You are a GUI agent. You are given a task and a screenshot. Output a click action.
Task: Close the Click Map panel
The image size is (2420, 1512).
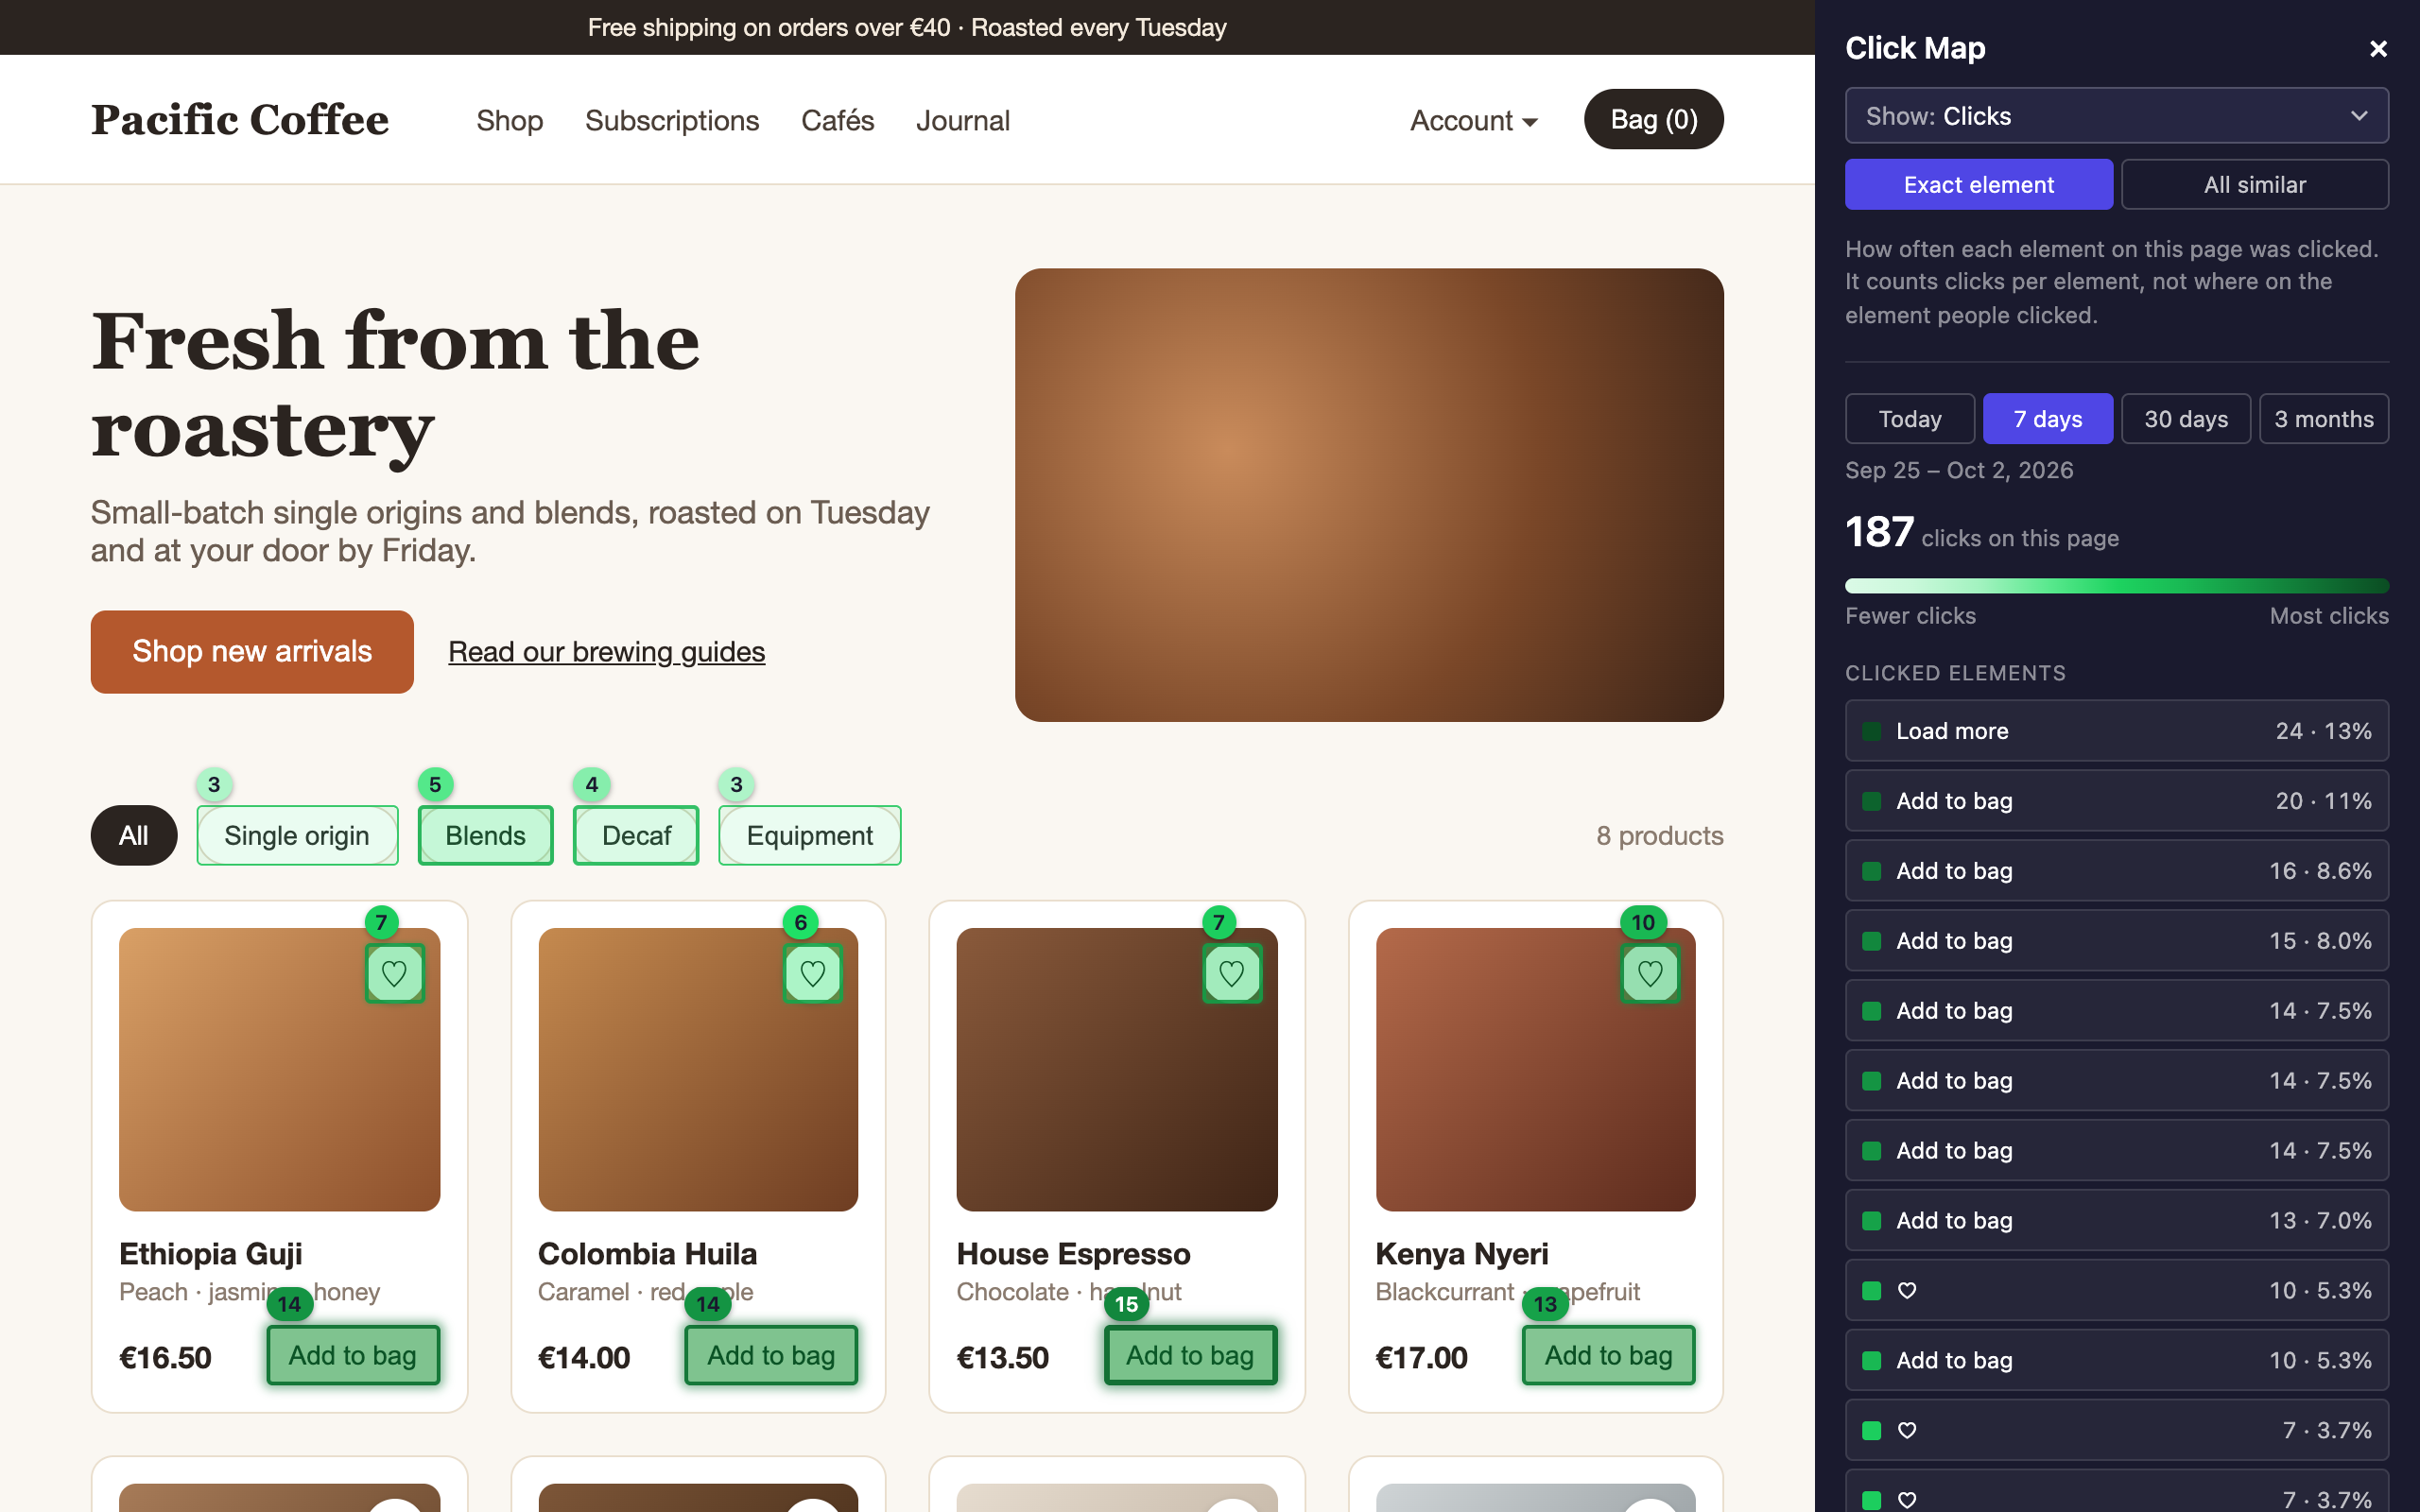(x=2378, y=49)
